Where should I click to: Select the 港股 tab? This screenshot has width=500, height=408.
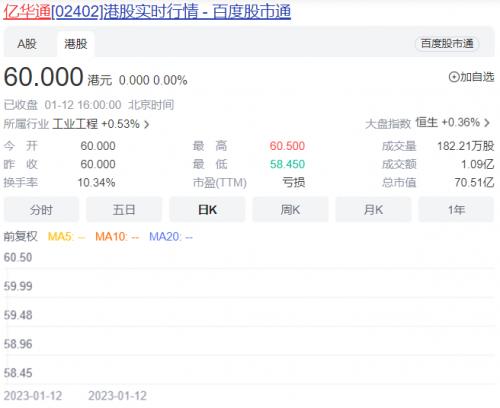76,44
